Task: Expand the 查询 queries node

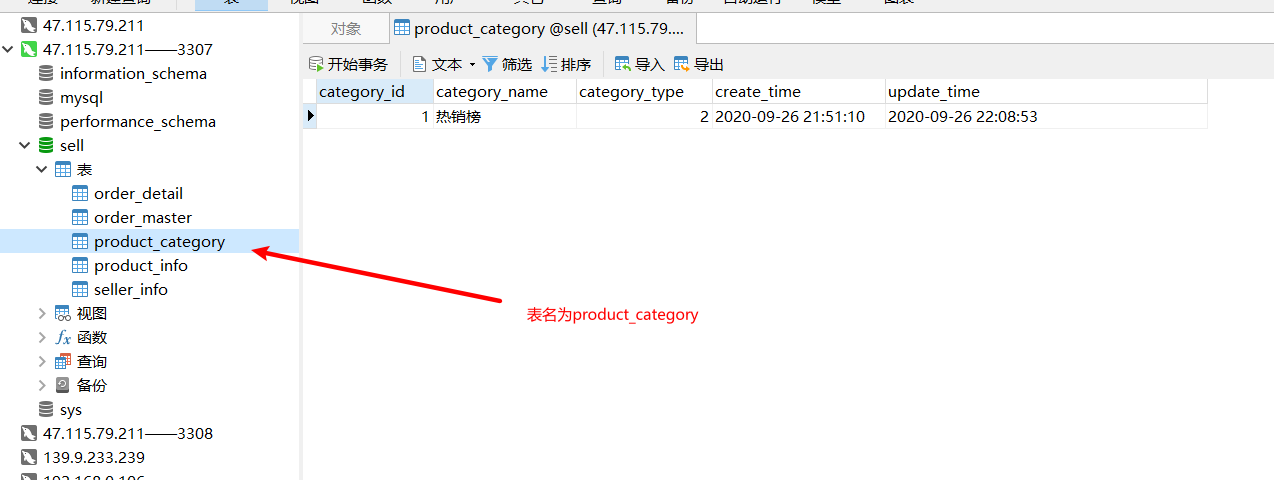Action: (x=42, y=361)
